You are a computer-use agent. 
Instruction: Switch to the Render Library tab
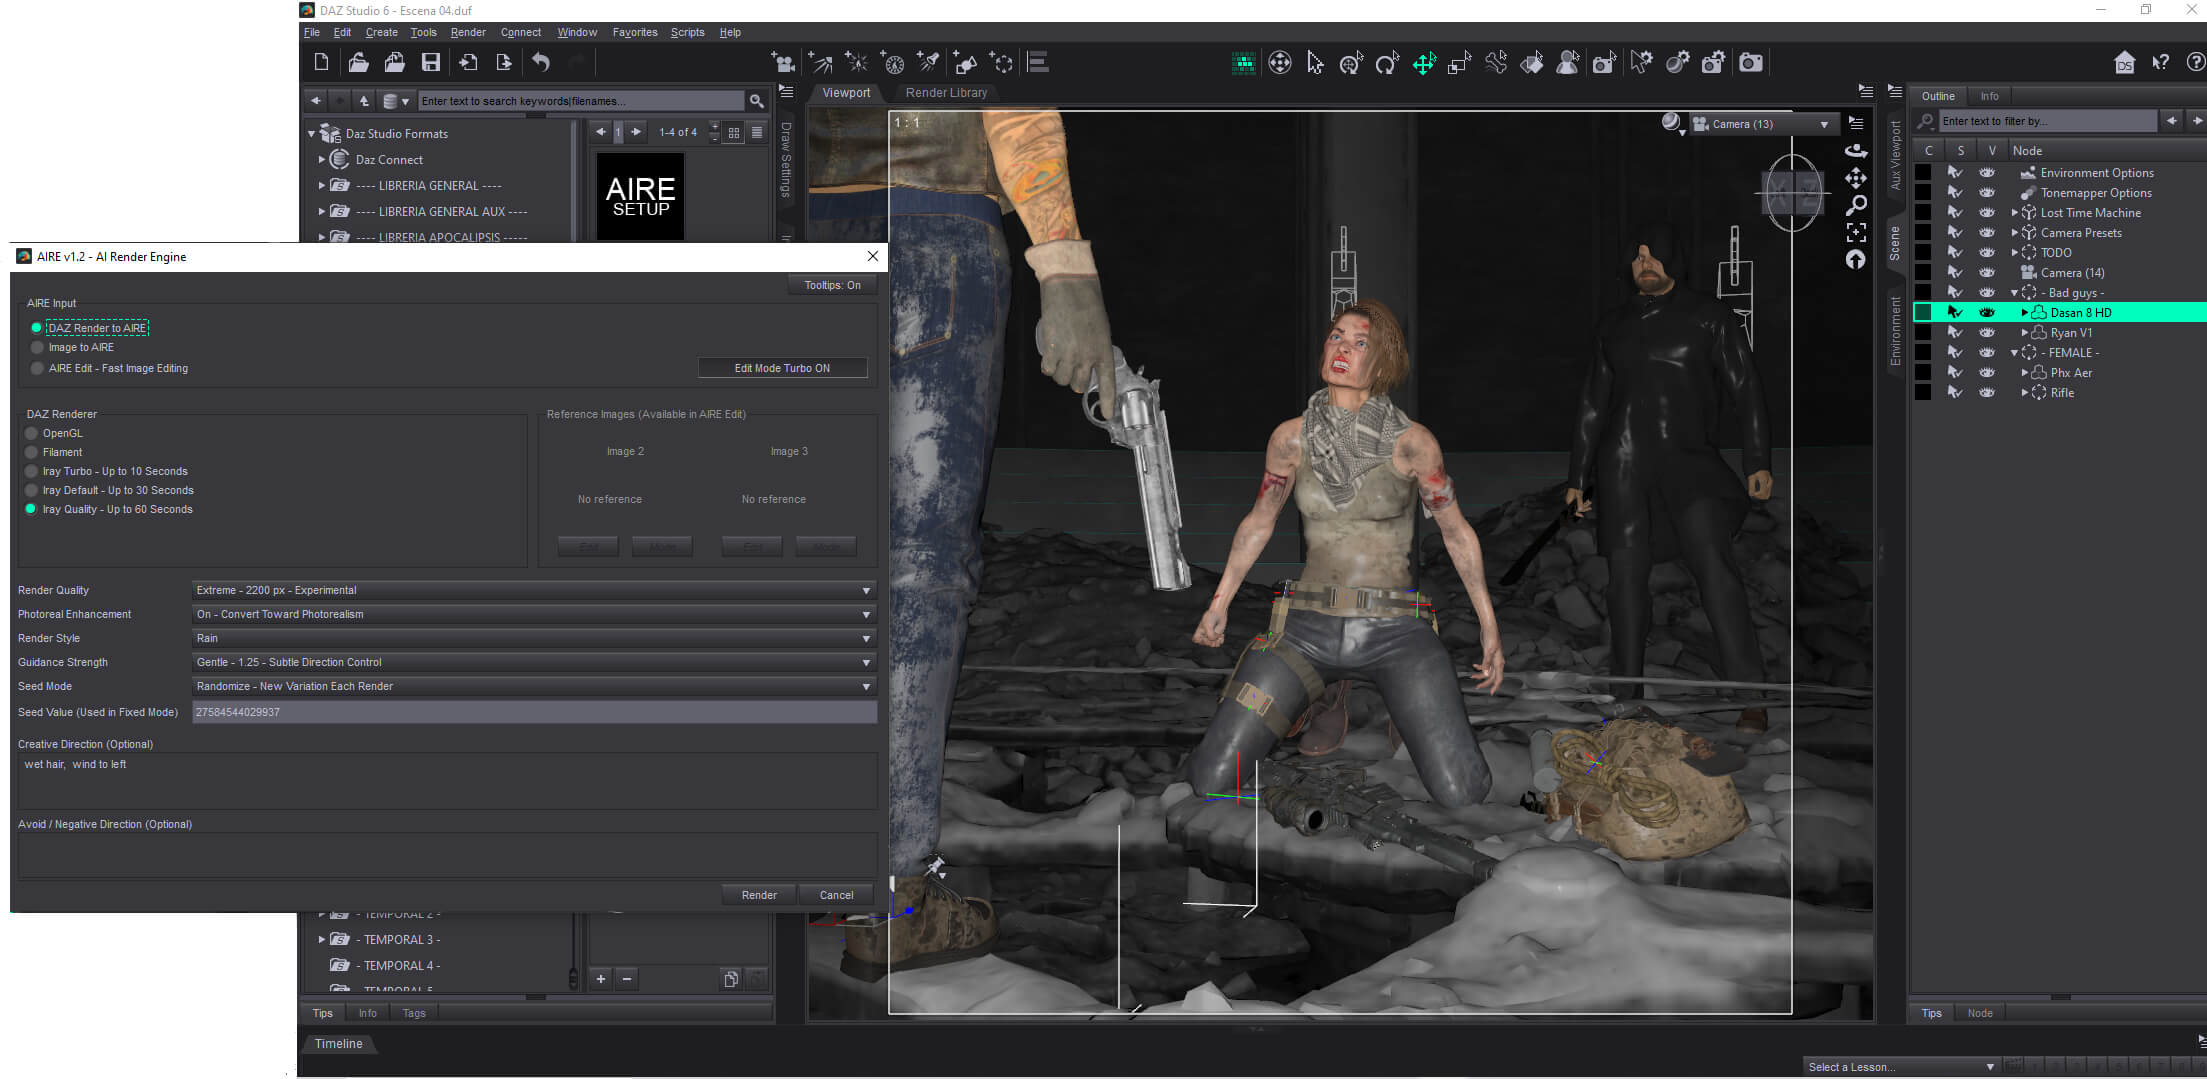coord(946,92)
